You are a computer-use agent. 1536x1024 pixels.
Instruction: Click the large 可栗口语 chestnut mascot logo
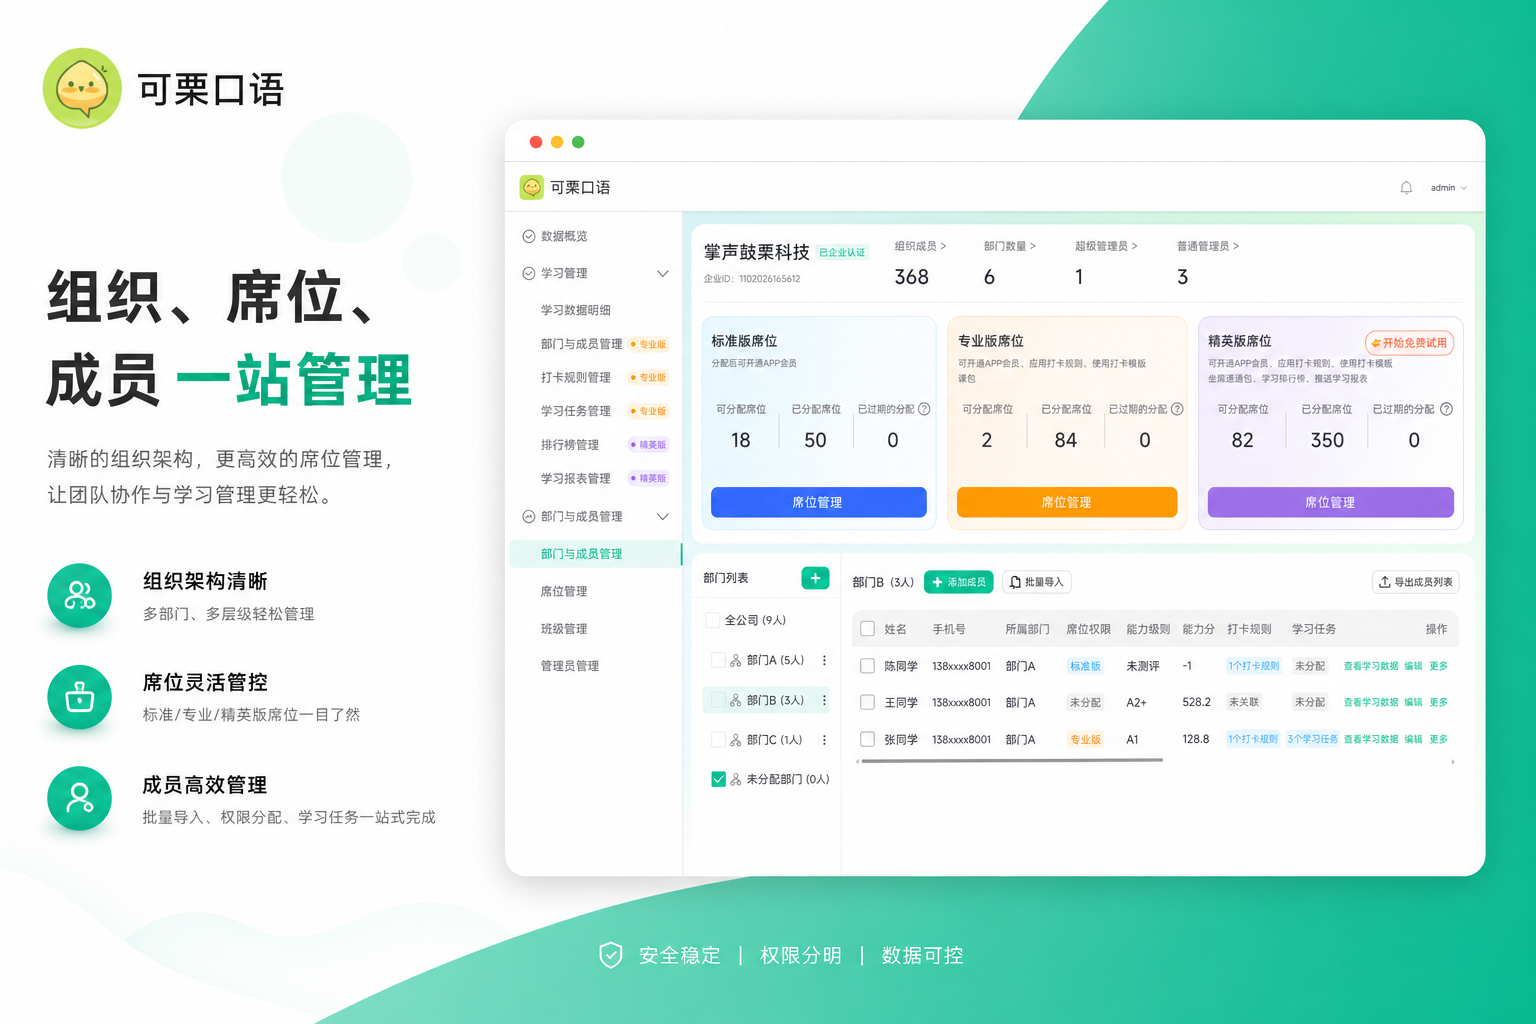[x=82, y=88]
